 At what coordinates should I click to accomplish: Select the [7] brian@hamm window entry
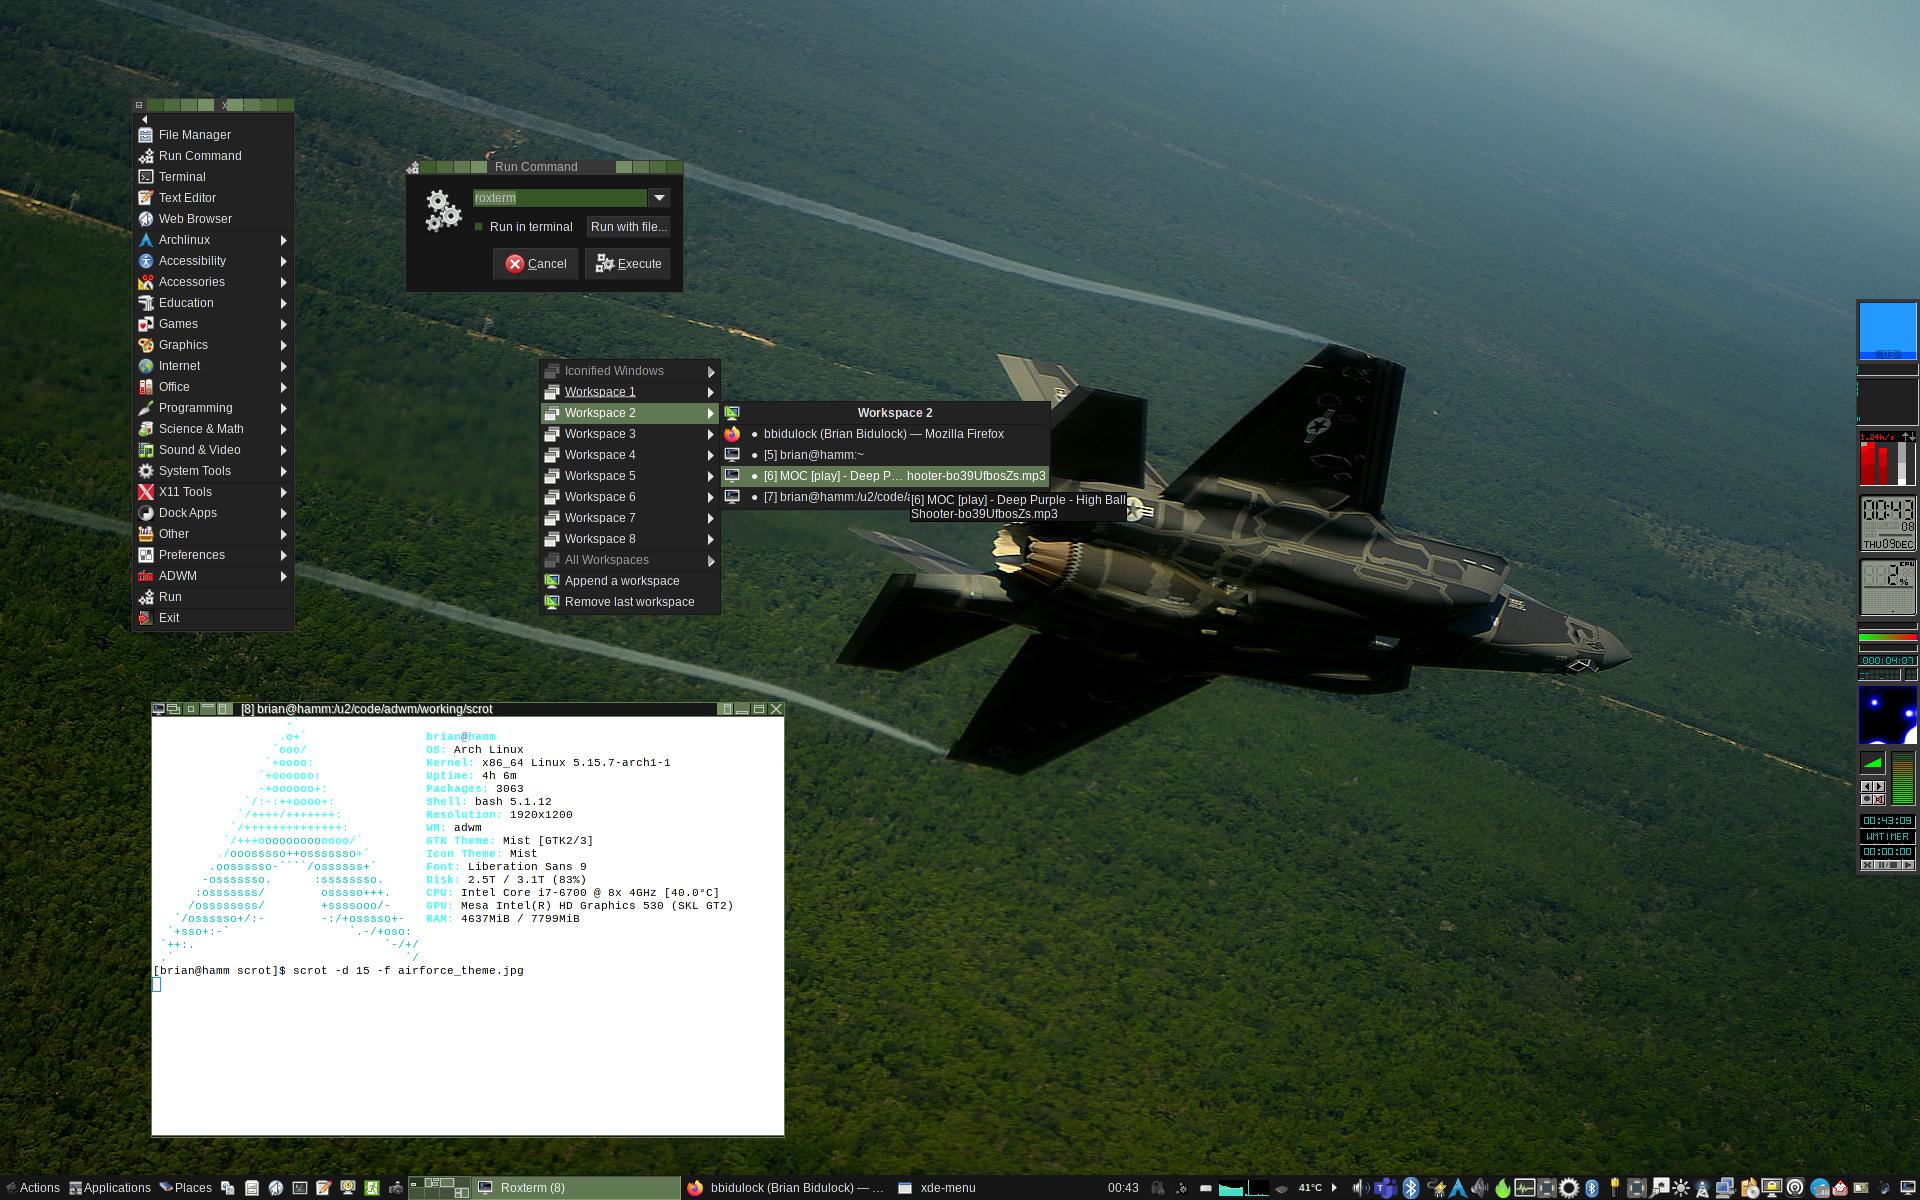(x=816, y=497)
